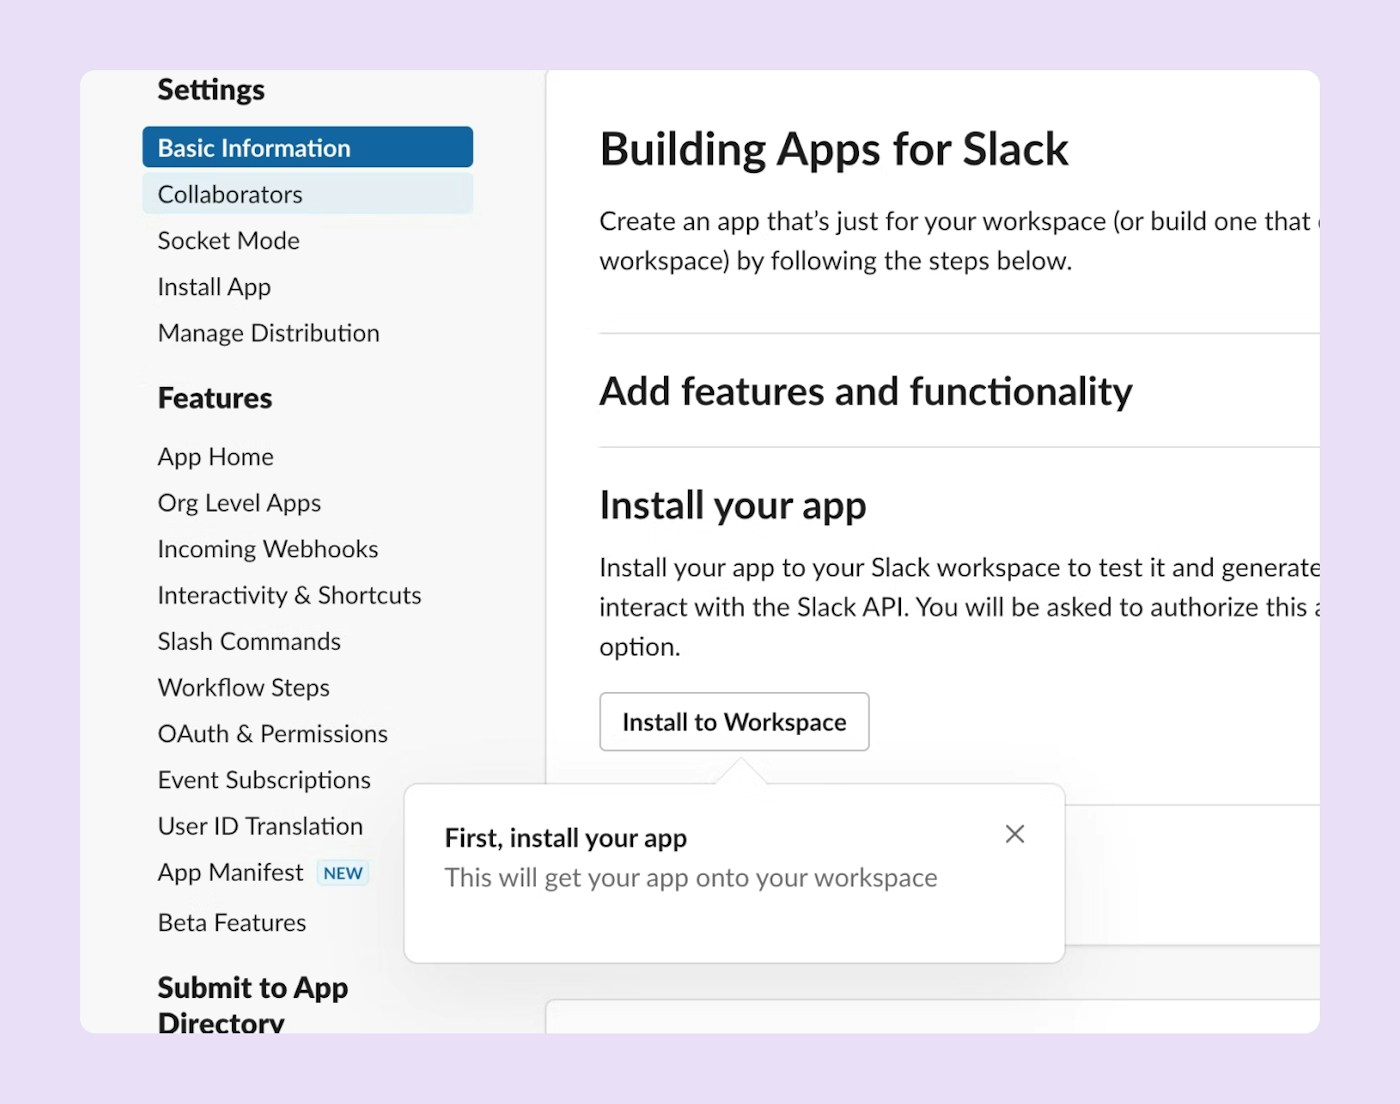This screenshot has width=1400, height=1104.
Task: Open OAuth & Permissions page
Action: [272, 734]
